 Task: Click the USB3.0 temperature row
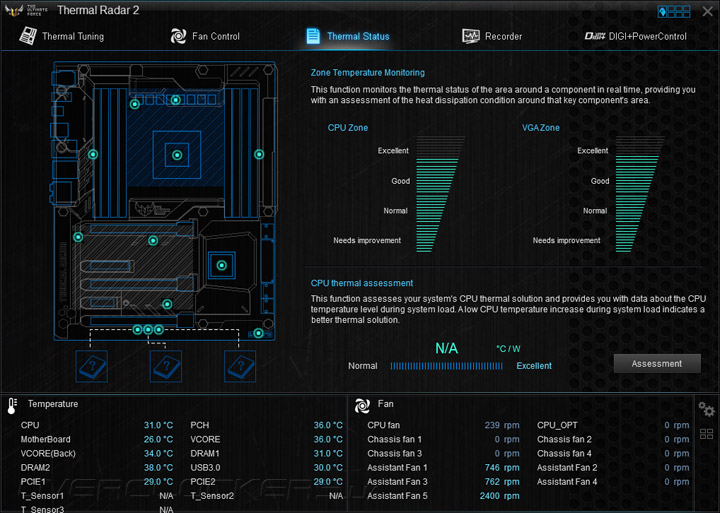pyautogui.click(x=266, y=468)
